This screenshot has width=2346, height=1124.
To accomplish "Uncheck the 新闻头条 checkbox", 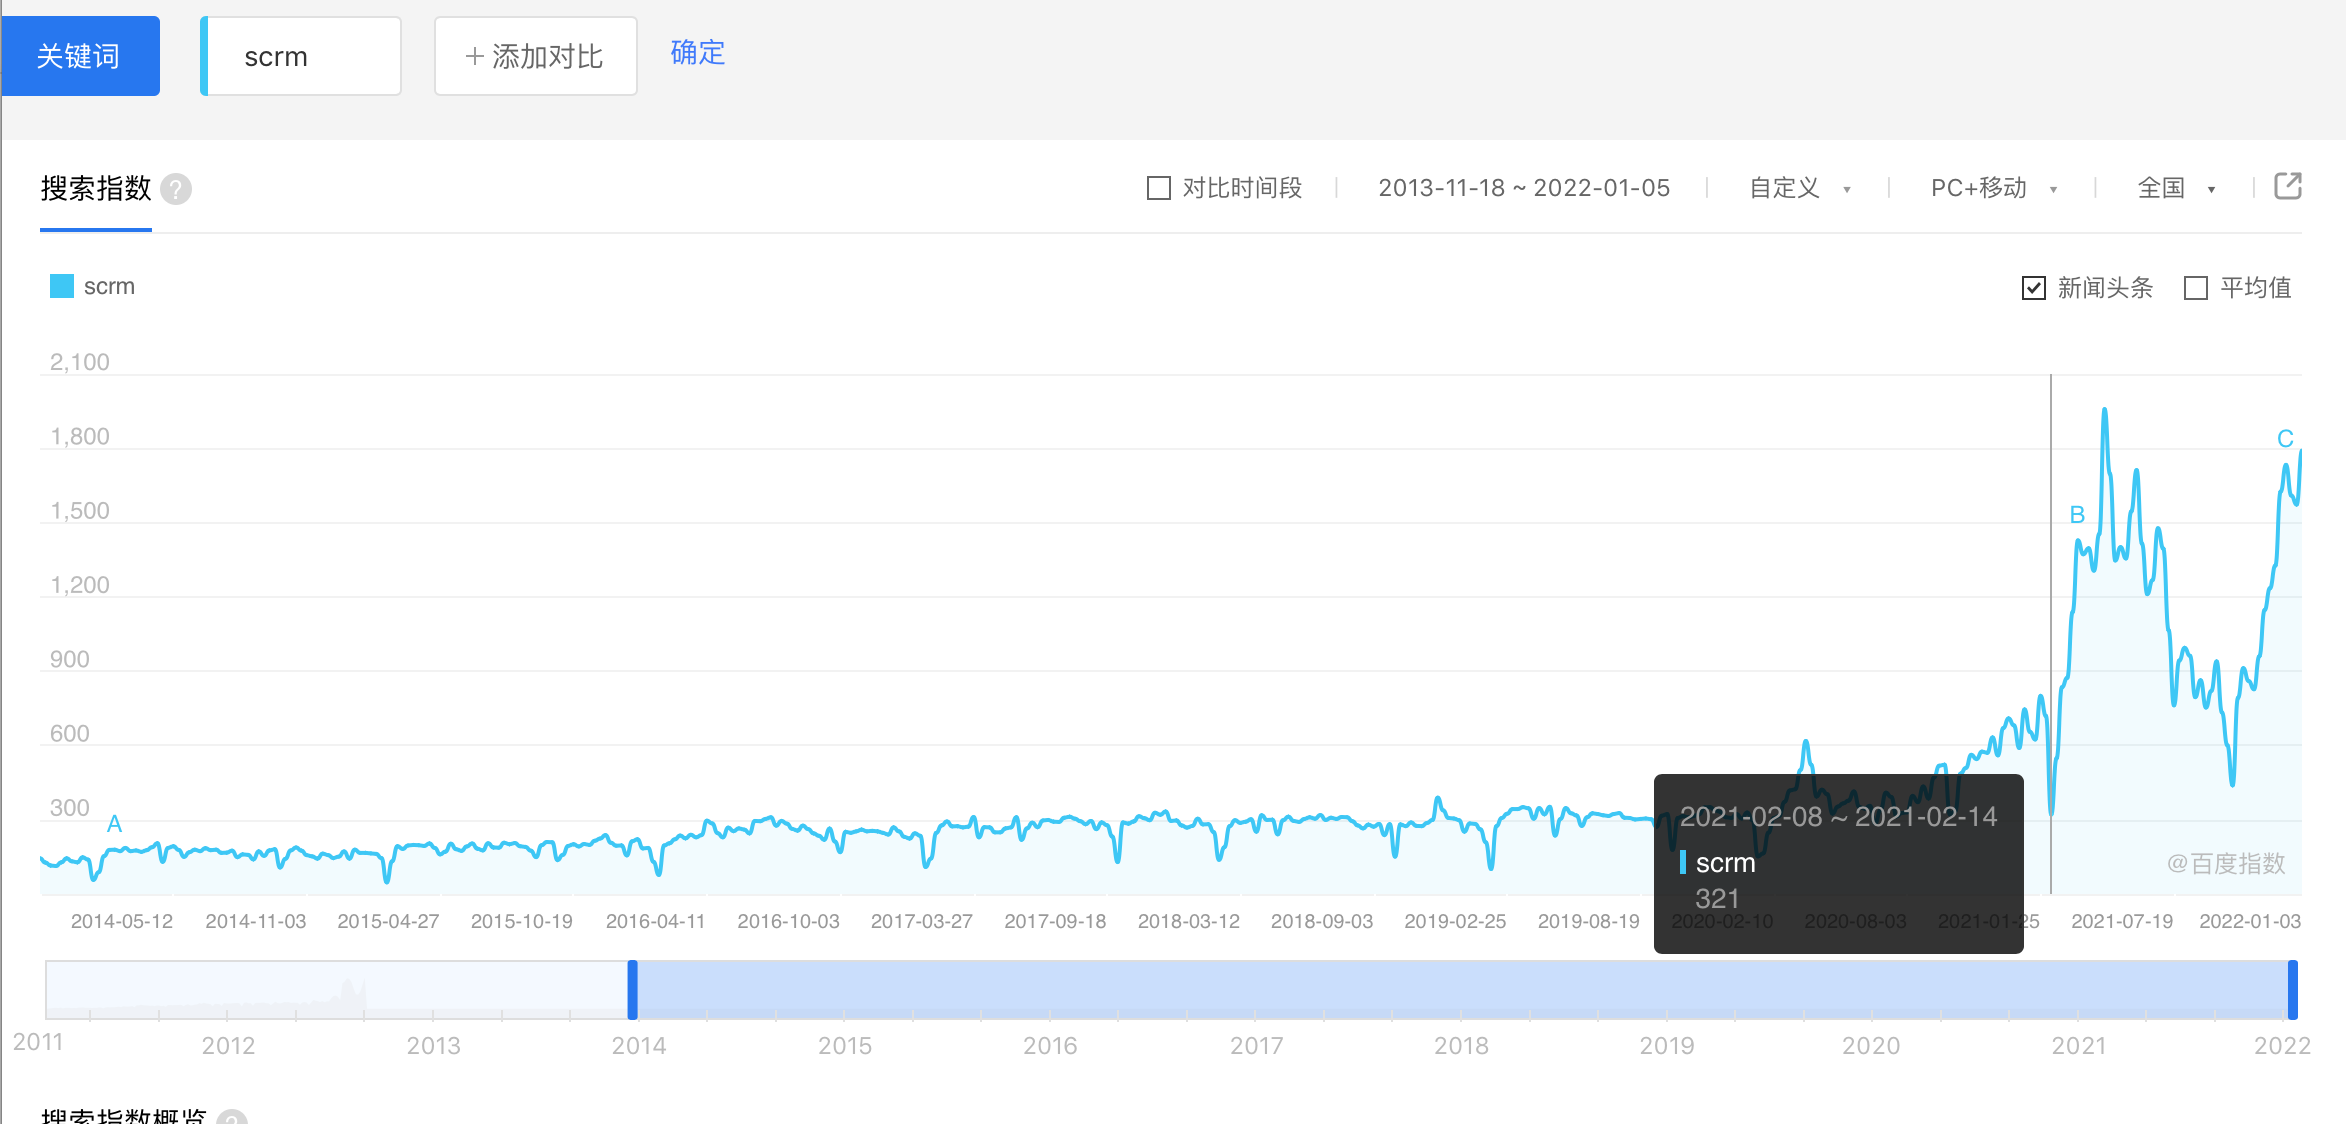I will (2033, 289).
